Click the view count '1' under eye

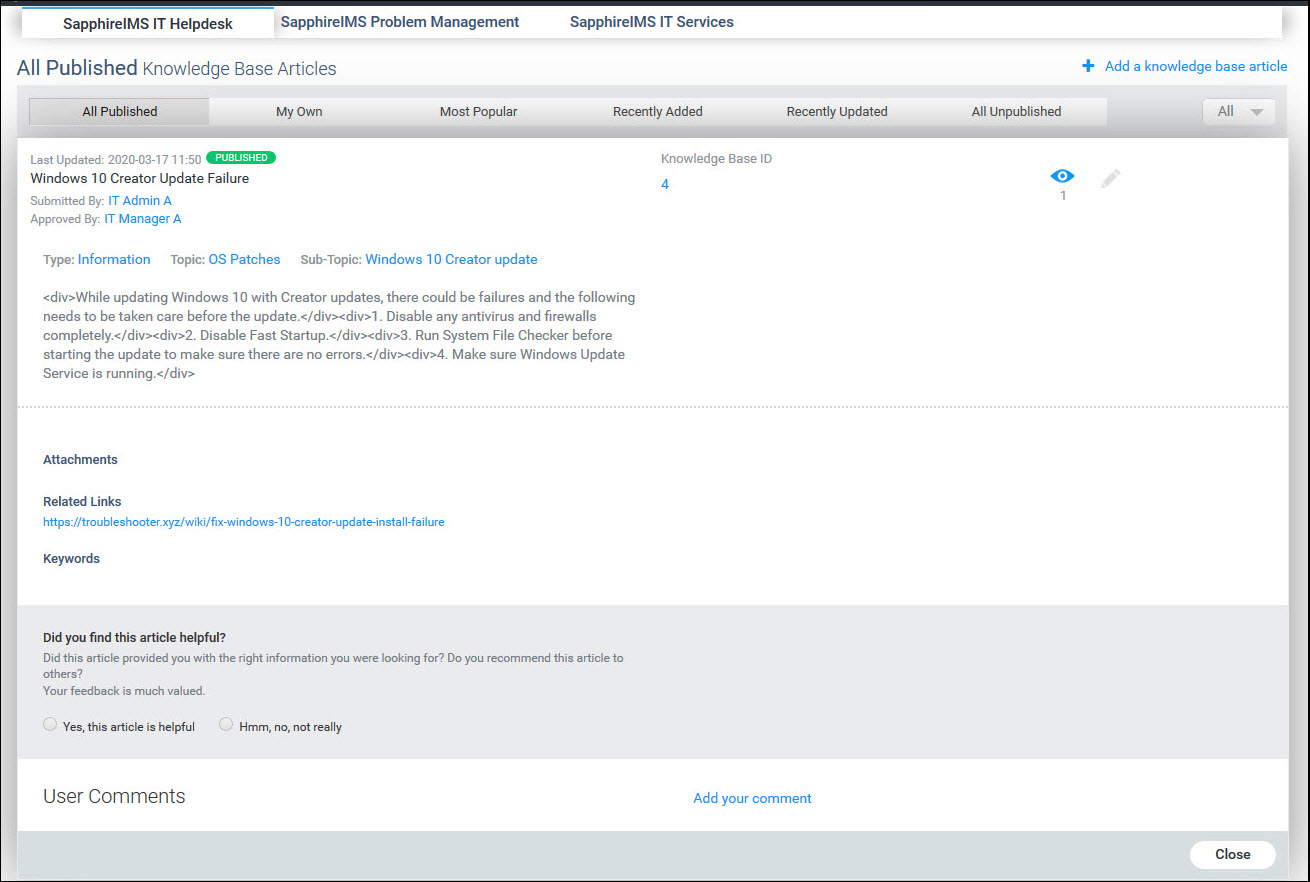click(x=1063, y=196)
